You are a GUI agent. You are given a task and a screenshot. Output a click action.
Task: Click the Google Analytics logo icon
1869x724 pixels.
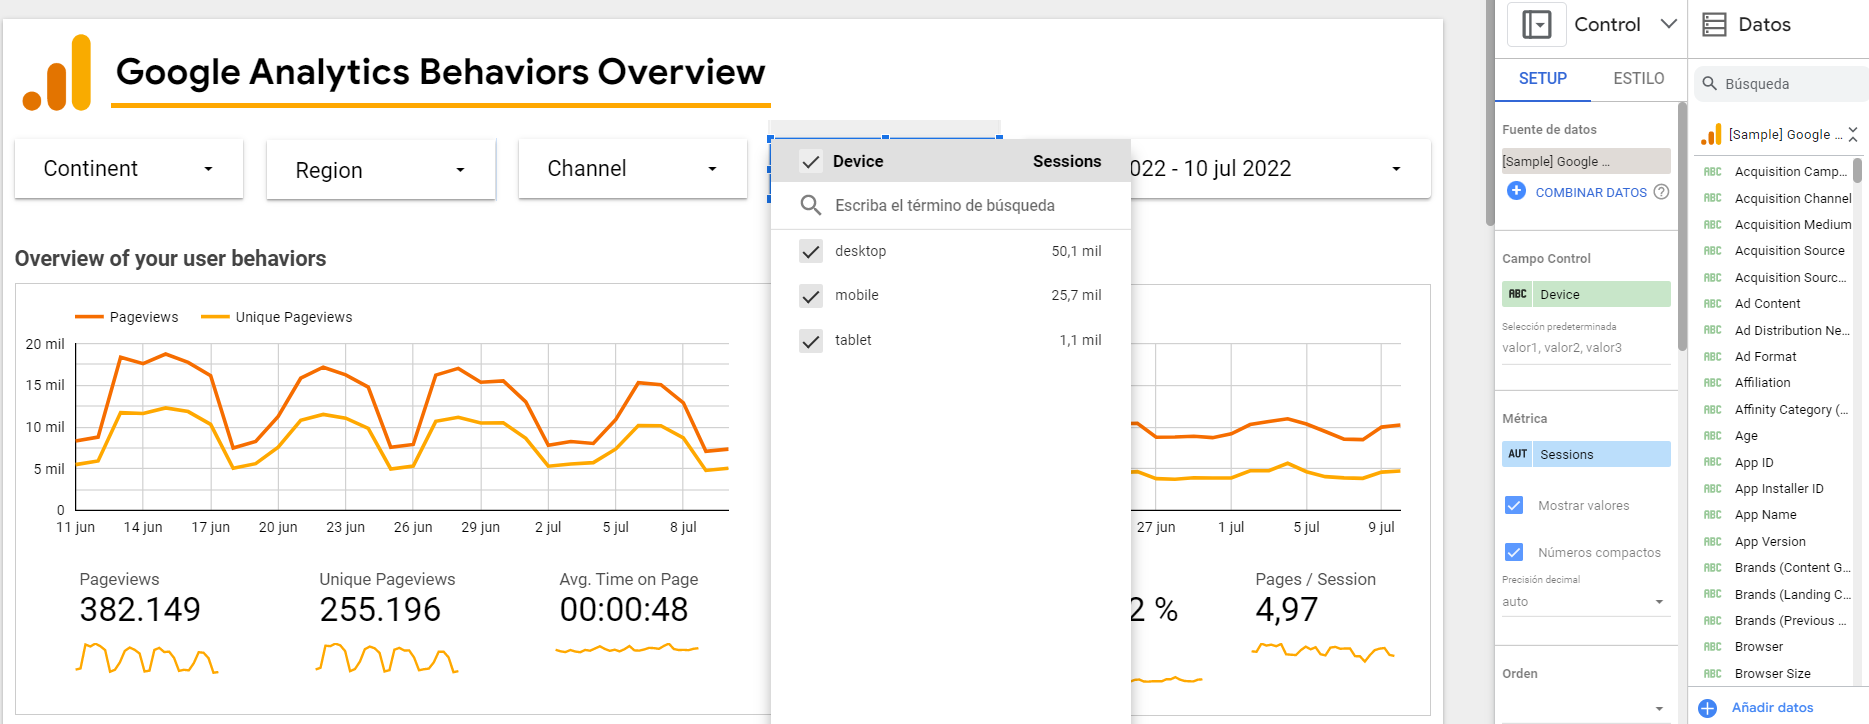[x=57, y=72]
